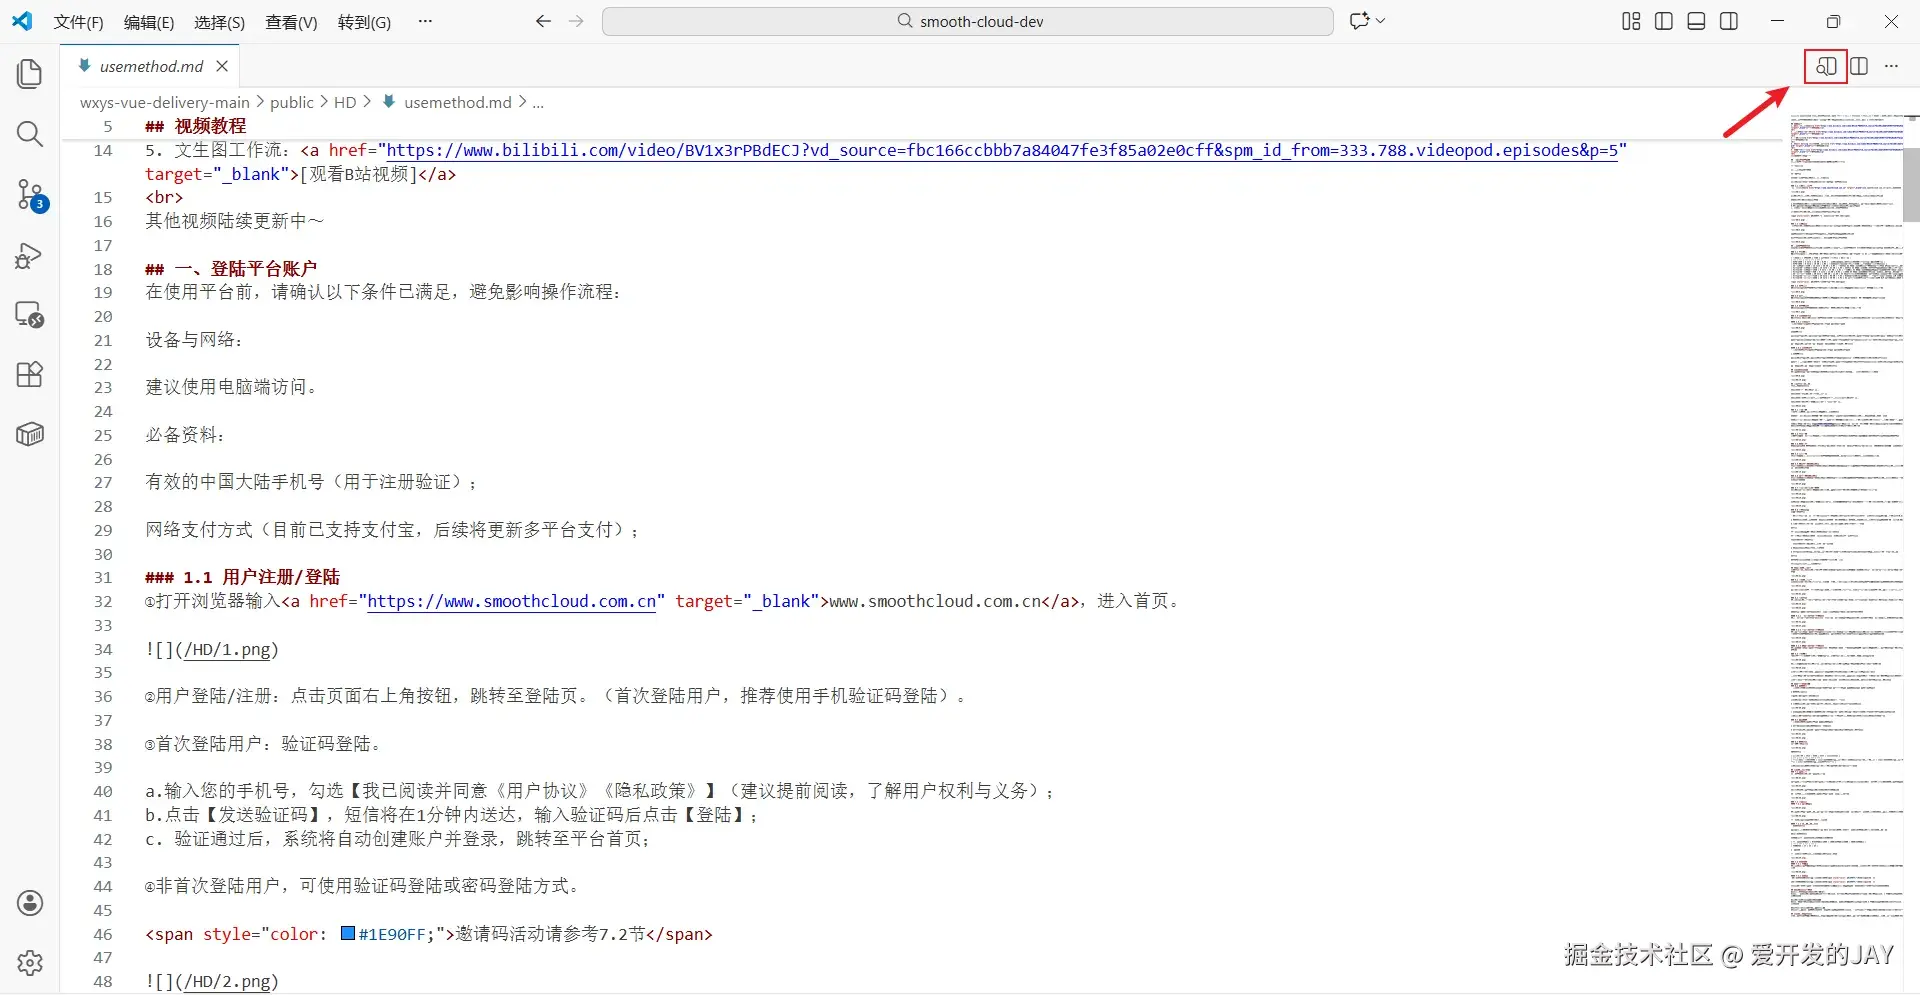This screenshot has height=995, width=1920.
Task: Toggle the bottom panel visibility
Action: 1695,20
